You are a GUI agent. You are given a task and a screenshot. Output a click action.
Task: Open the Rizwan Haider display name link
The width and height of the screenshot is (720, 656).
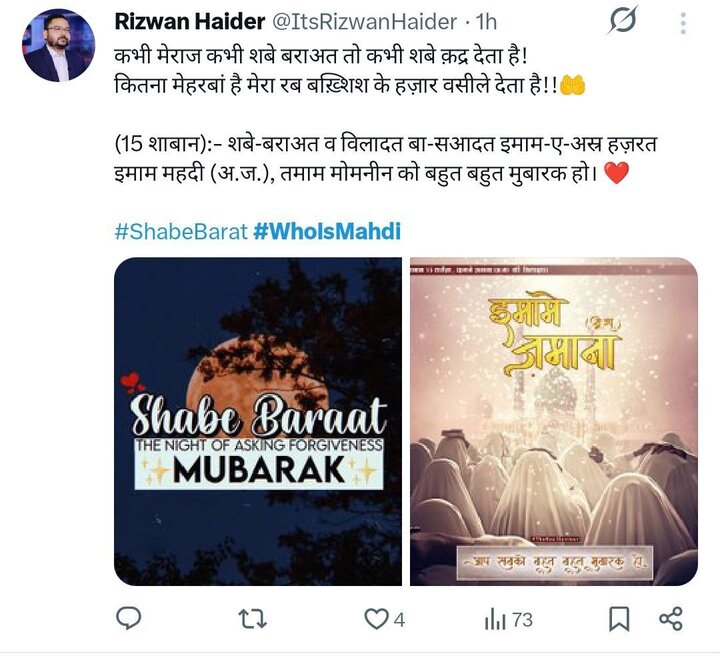point(190,22)
